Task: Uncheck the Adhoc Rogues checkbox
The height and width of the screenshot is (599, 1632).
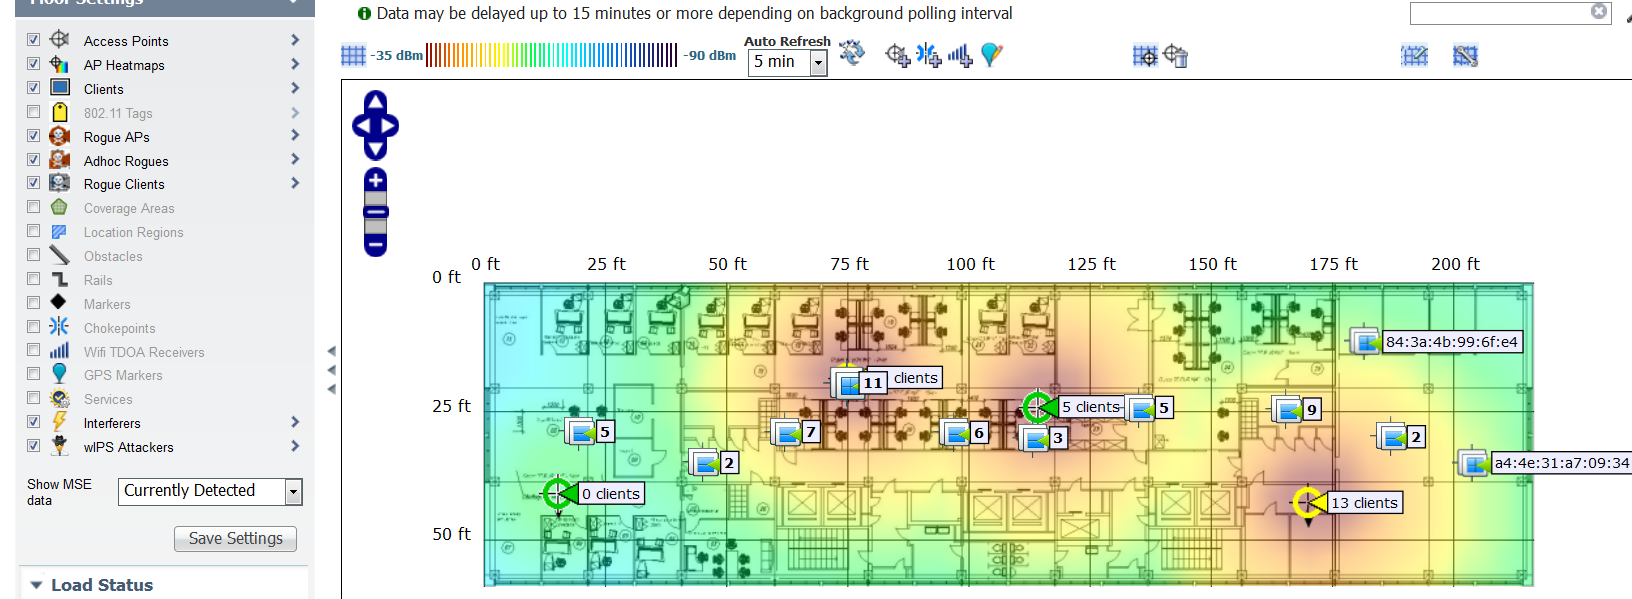Action: click(34, 160)
